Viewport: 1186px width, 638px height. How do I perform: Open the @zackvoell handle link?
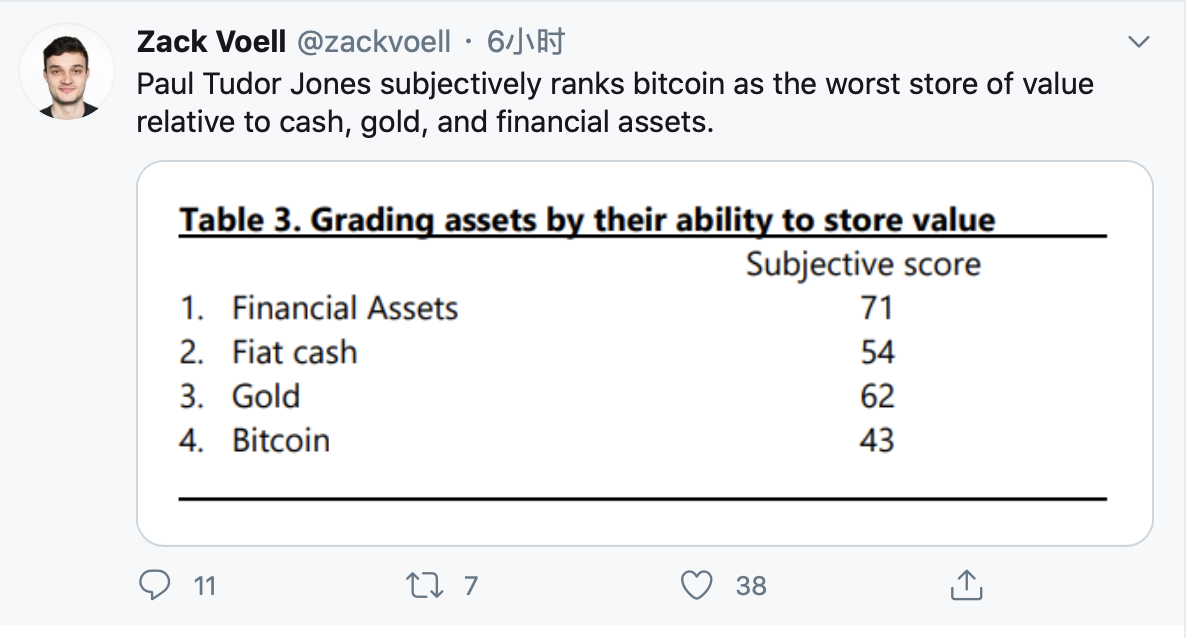tap(374, 42)
